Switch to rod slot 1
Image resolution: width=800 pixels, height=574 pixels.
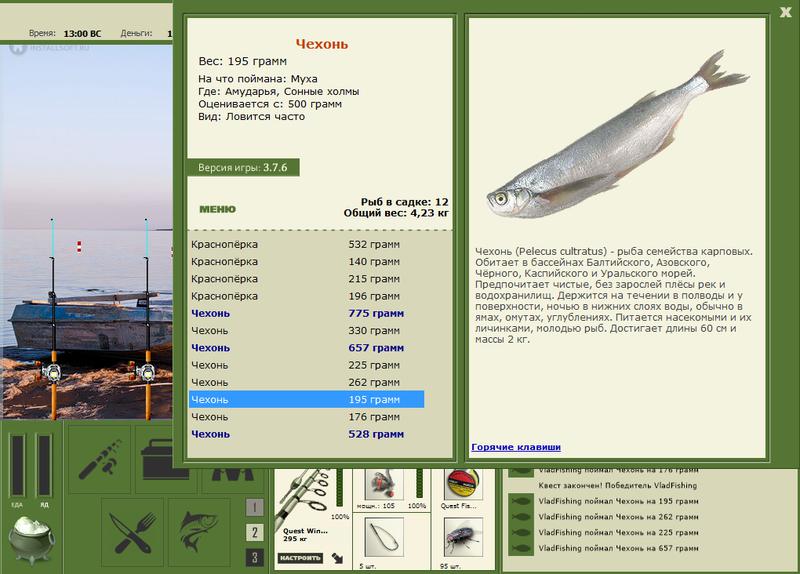click(255, 507)
